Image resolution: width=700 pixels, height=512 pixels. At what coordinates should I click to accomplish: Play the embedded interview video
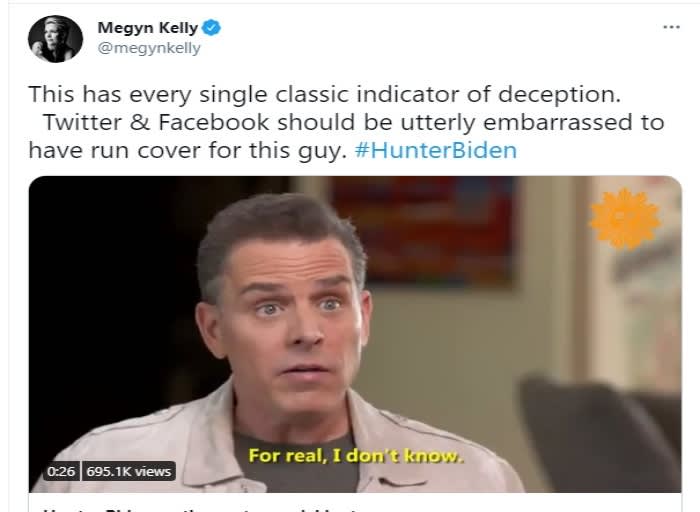coord(355,334)
